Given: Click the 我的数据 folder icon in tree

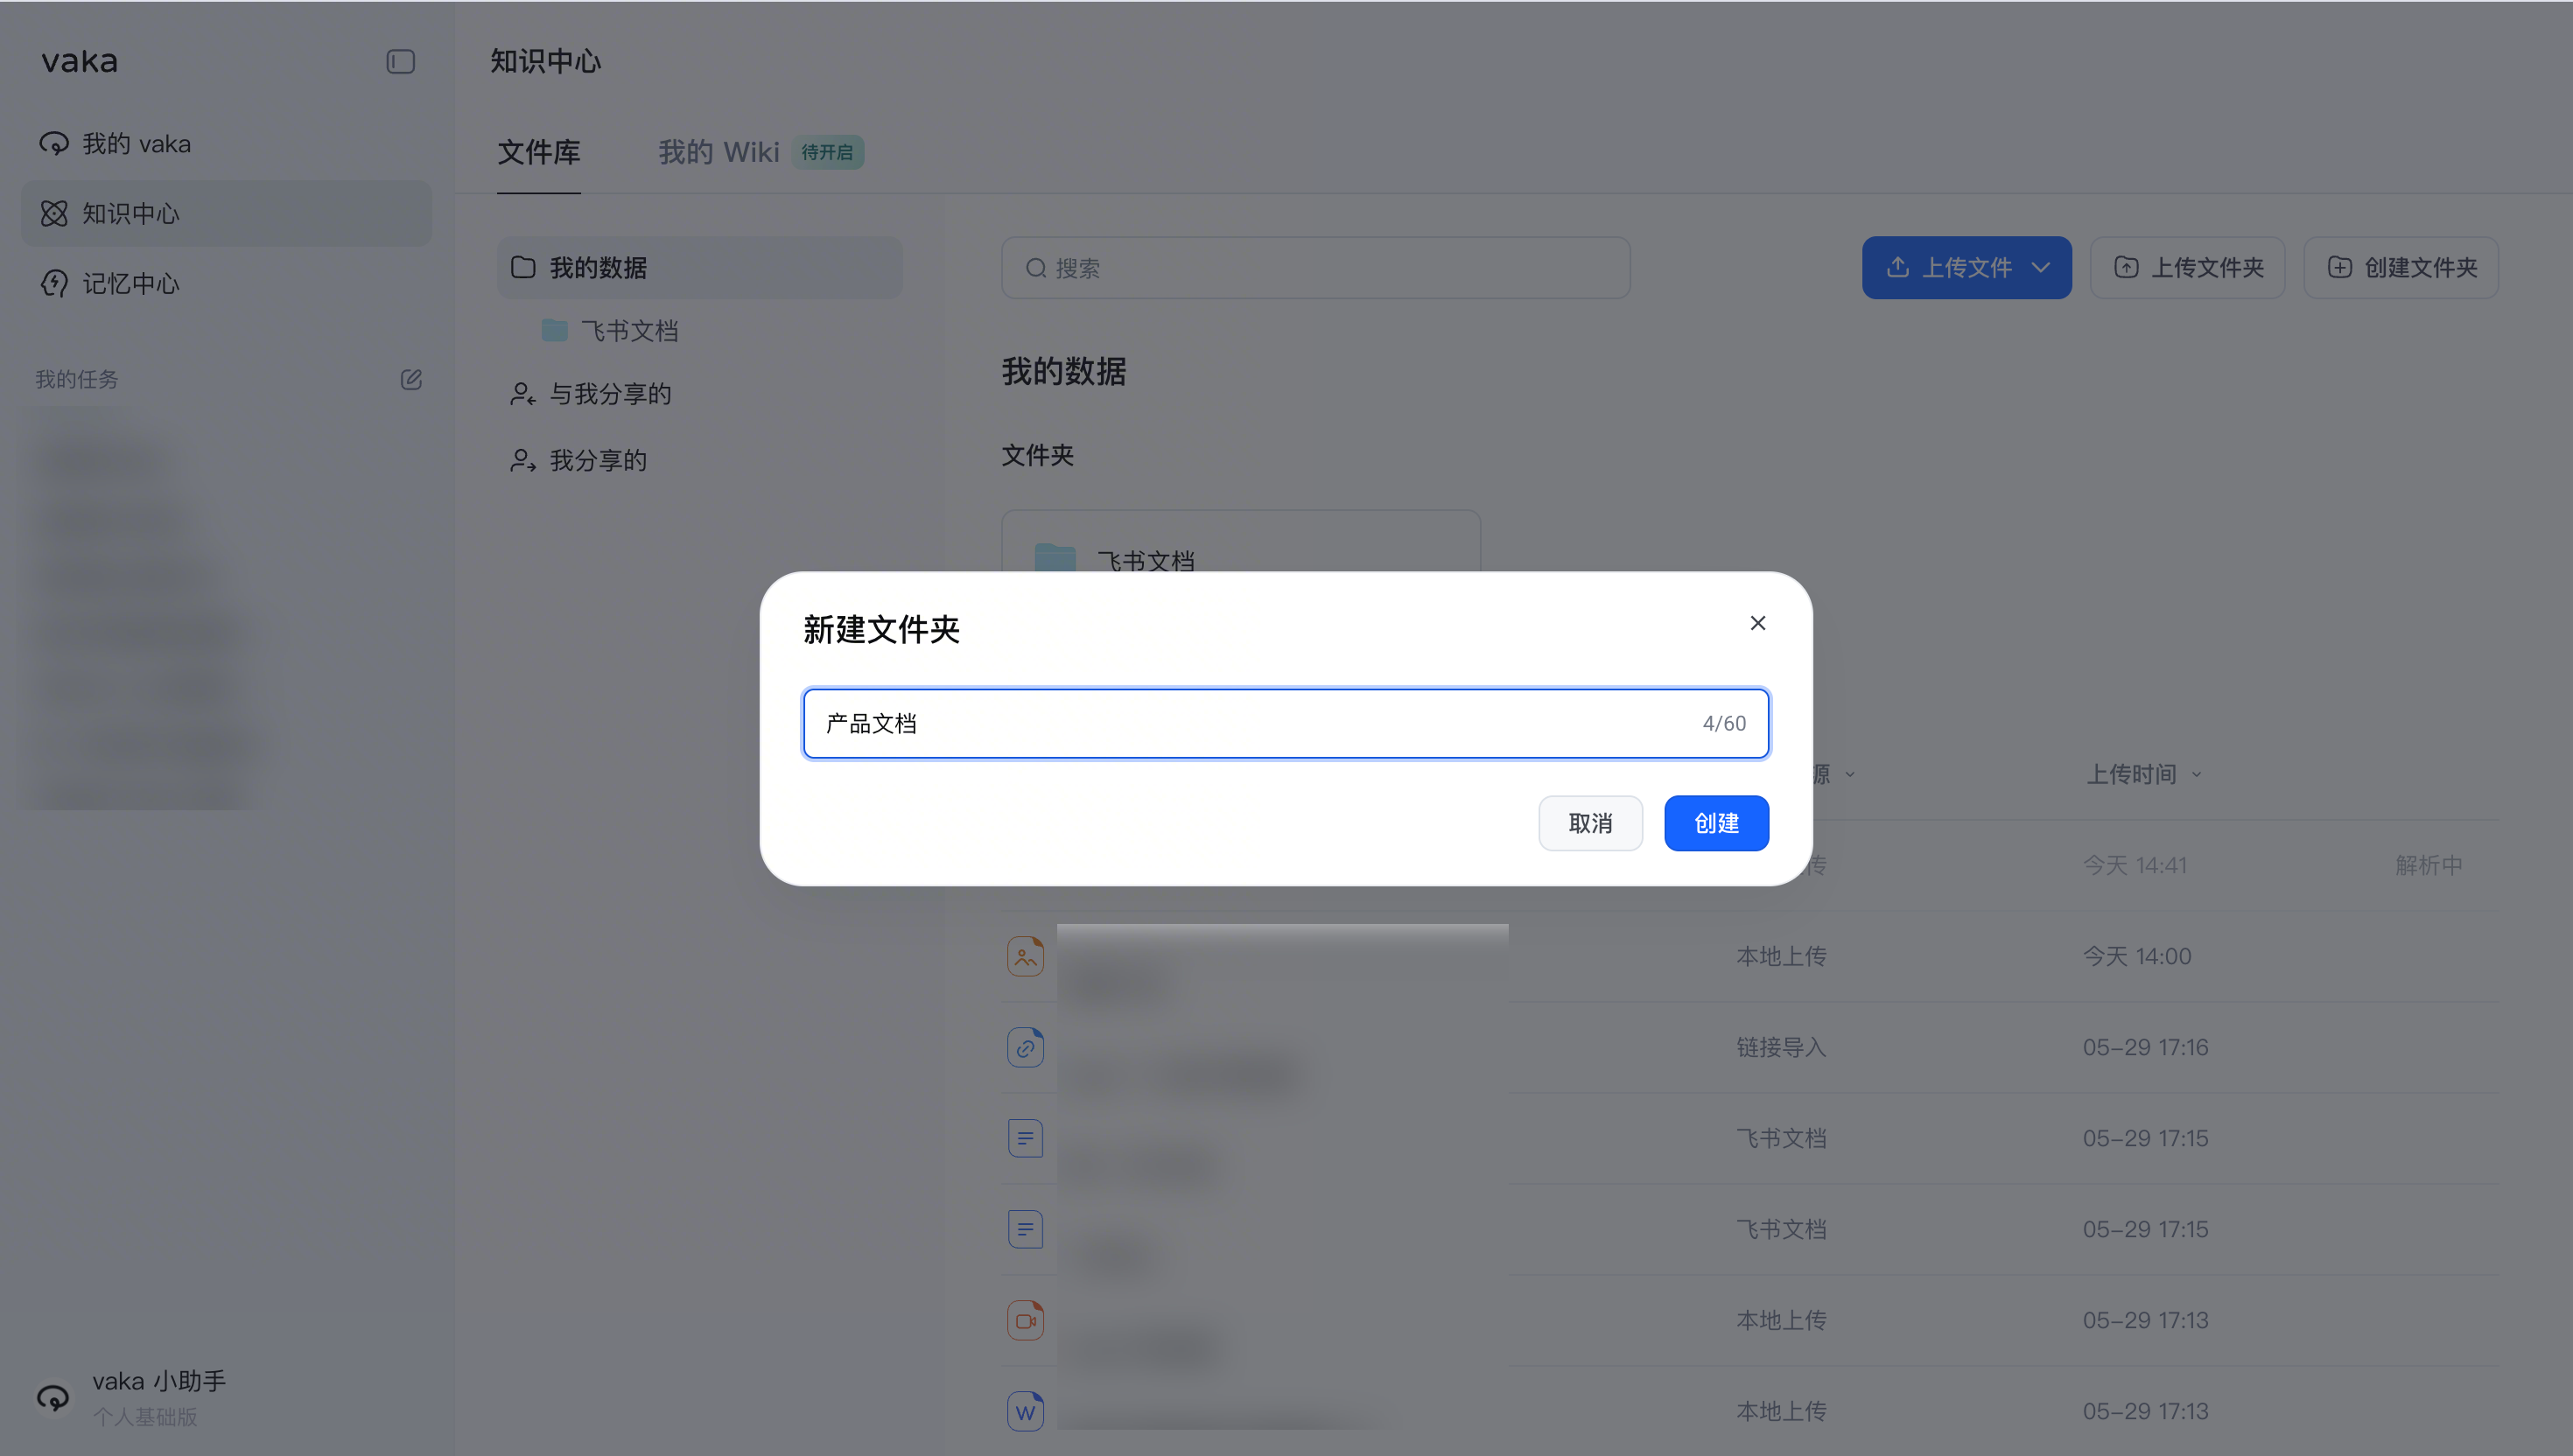Looking at the screenshot, I should (x=523, y=268).
